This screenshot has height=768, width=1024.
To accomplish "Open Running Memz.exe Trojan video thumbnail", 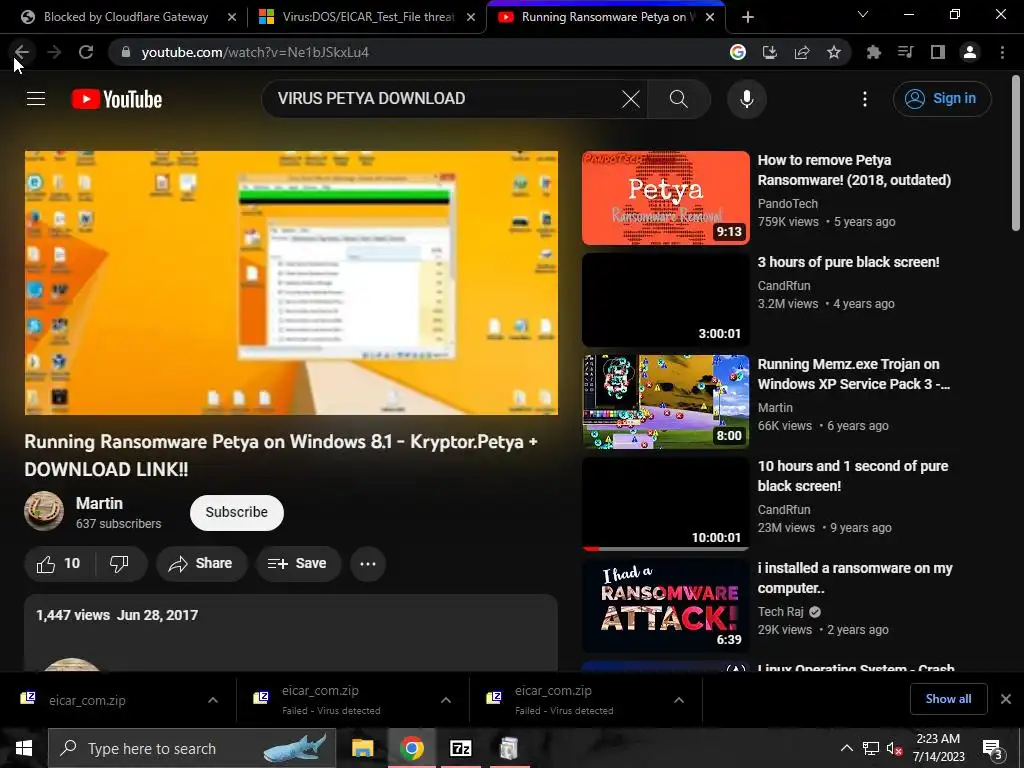I will (x=665, y=402).
